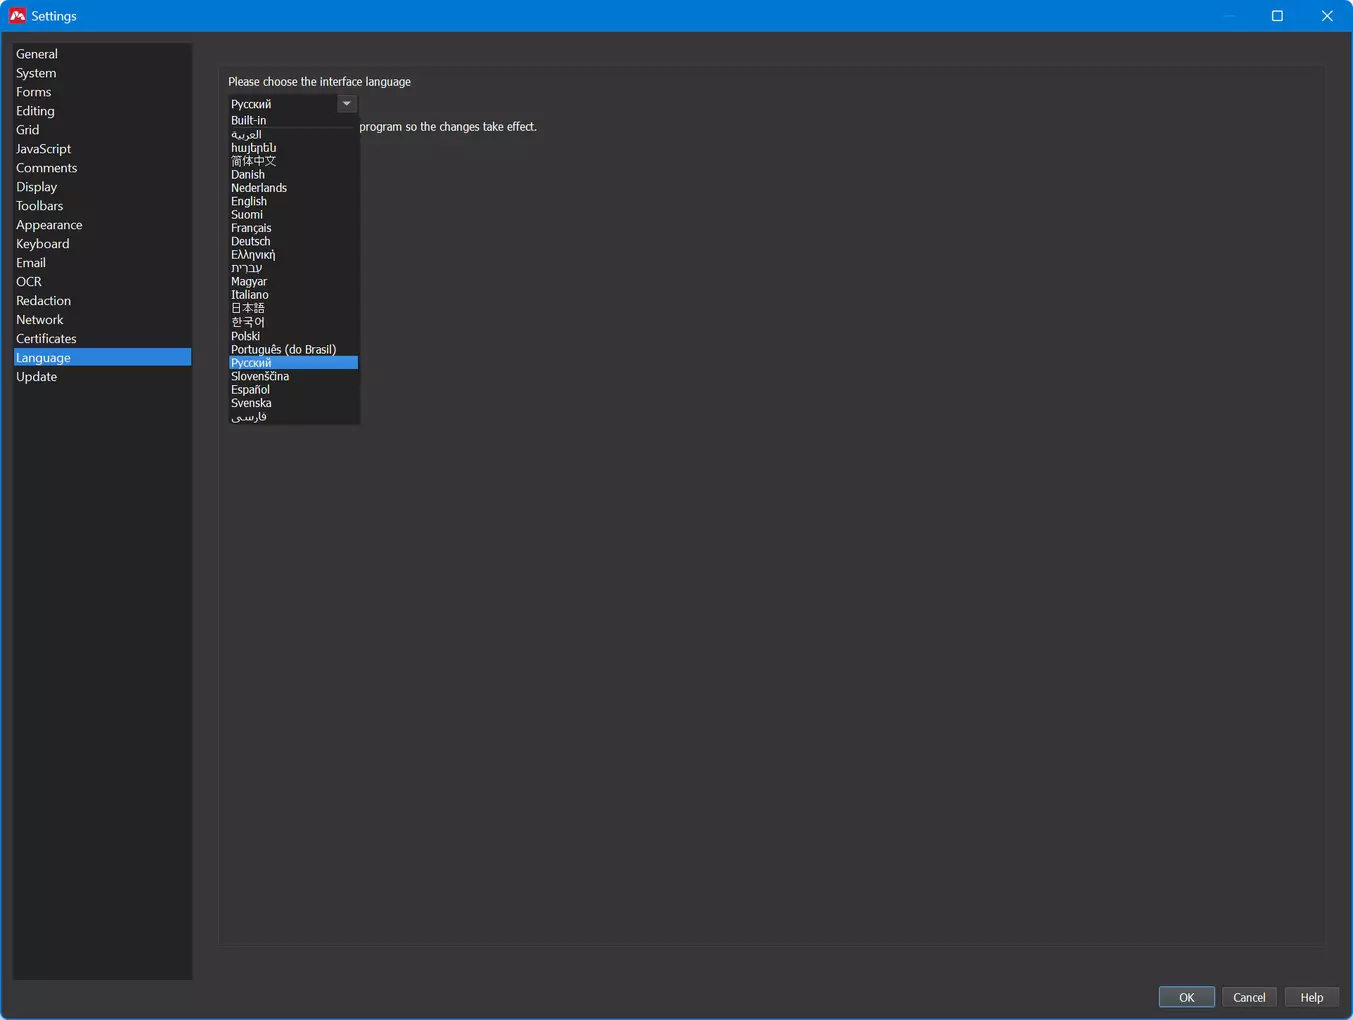Select English from the language list

pos(249,201)
